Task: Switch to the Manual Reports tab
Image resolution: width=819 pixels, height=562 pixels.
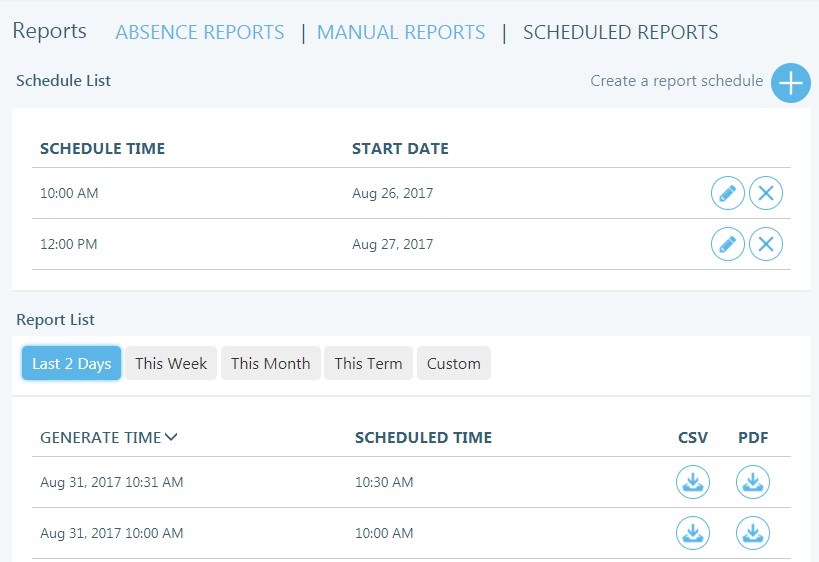Action: tap(401, 32)
